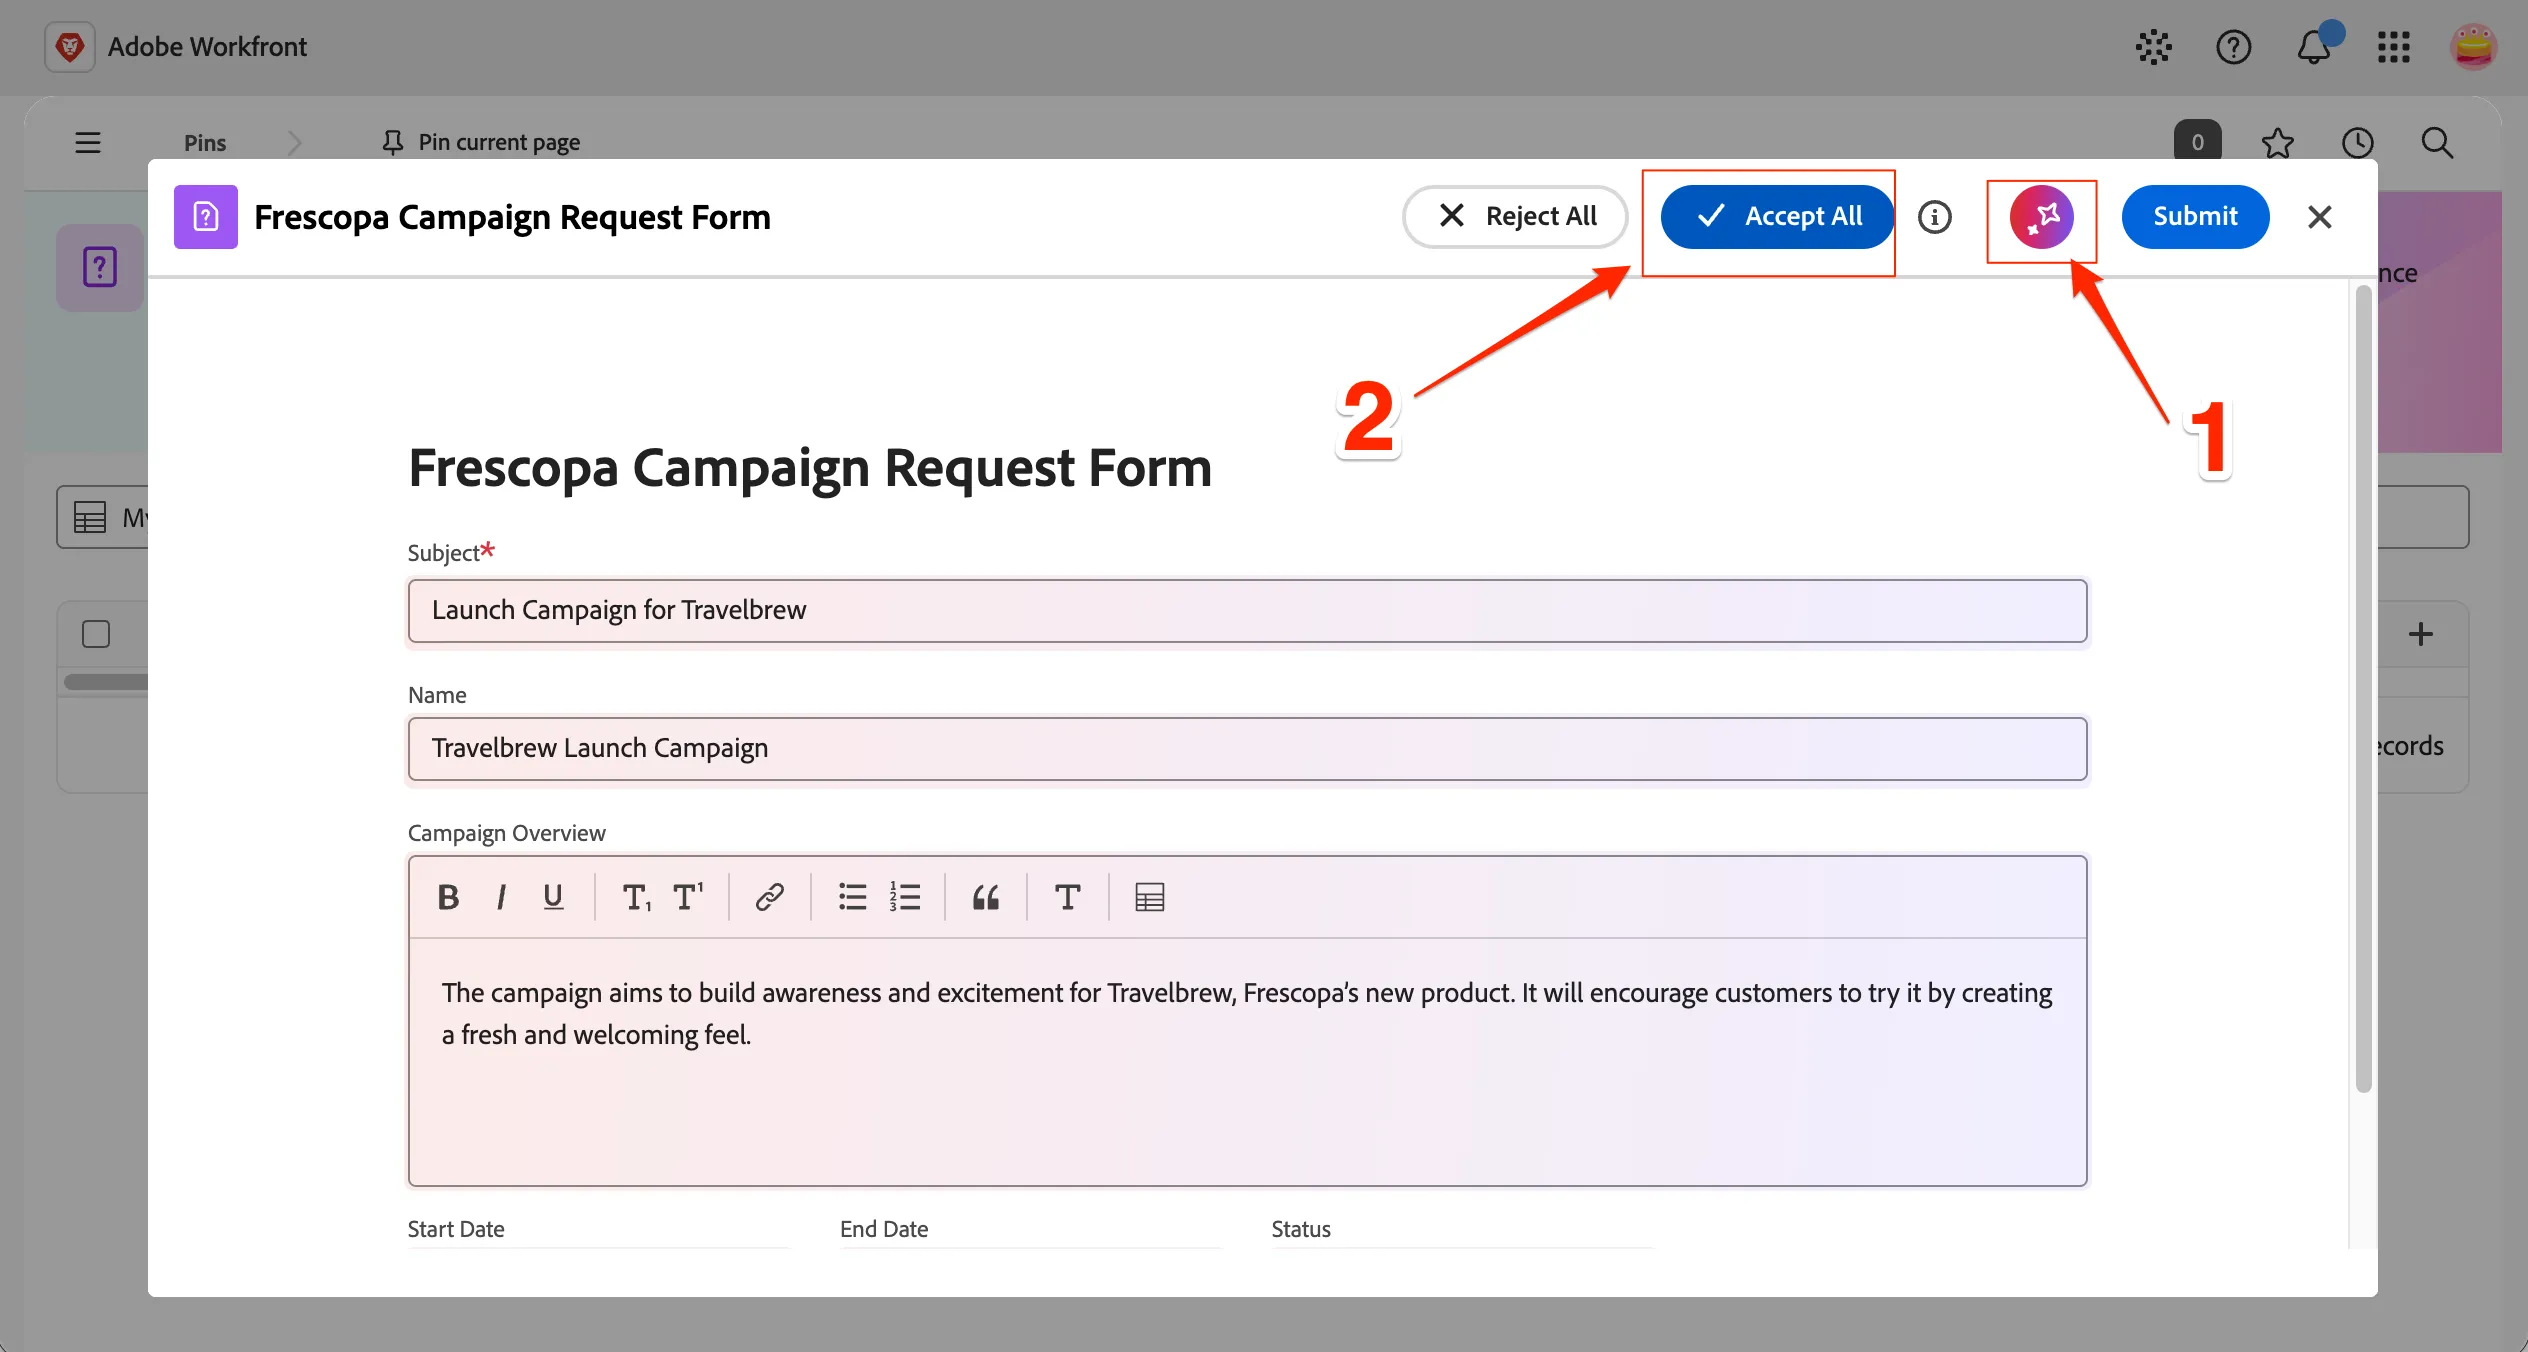Apply superscript formatting in the editor
Image resolution: width=2528 pixels, height=1352 pixels.
pos(688,897)
